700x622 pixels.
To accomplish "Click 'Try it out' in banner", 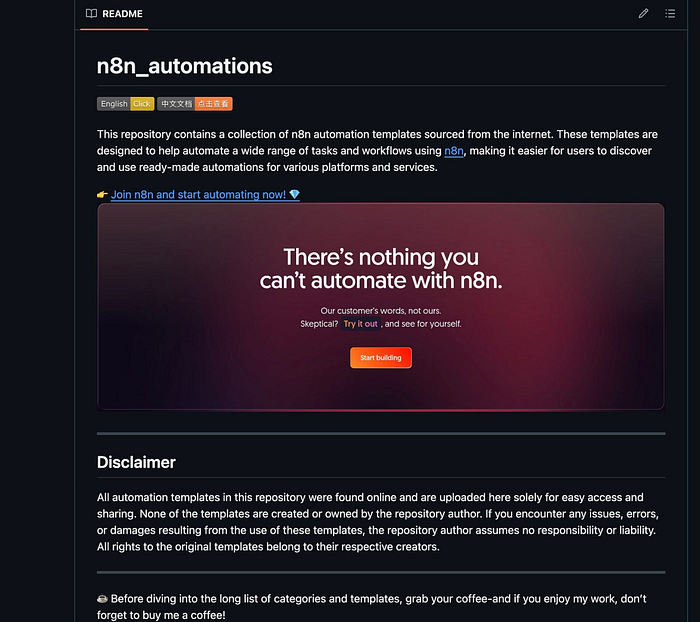I will [360, 324].
